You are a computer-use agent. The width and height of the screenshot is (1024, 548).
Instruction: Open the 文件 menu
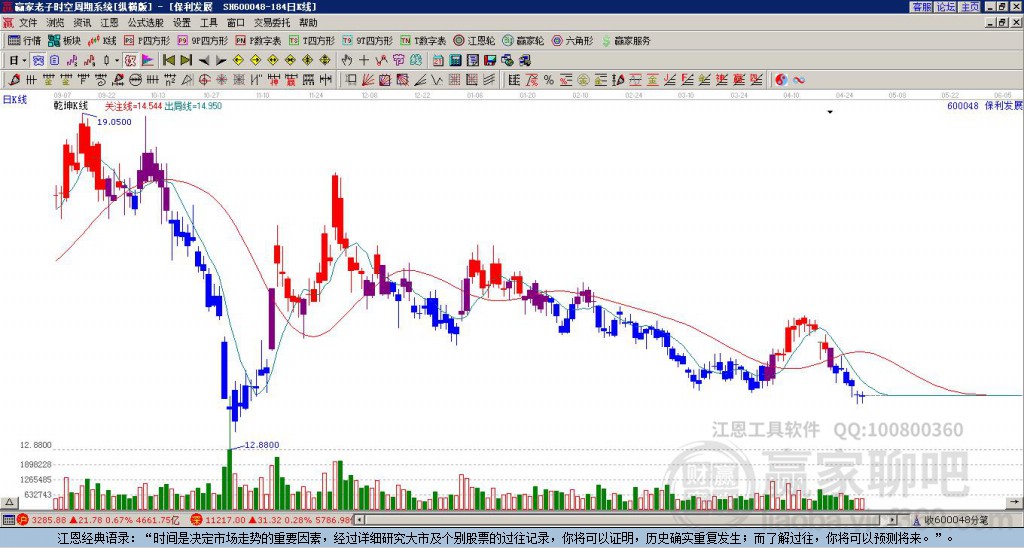28,23
